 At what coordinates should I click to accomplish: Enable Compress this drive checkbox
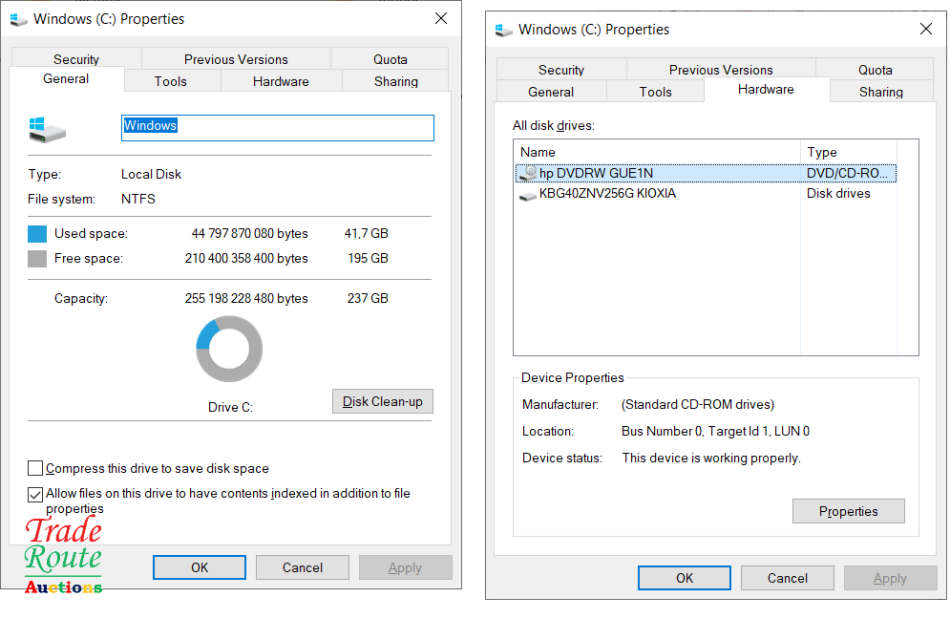[x=36, y=468]
